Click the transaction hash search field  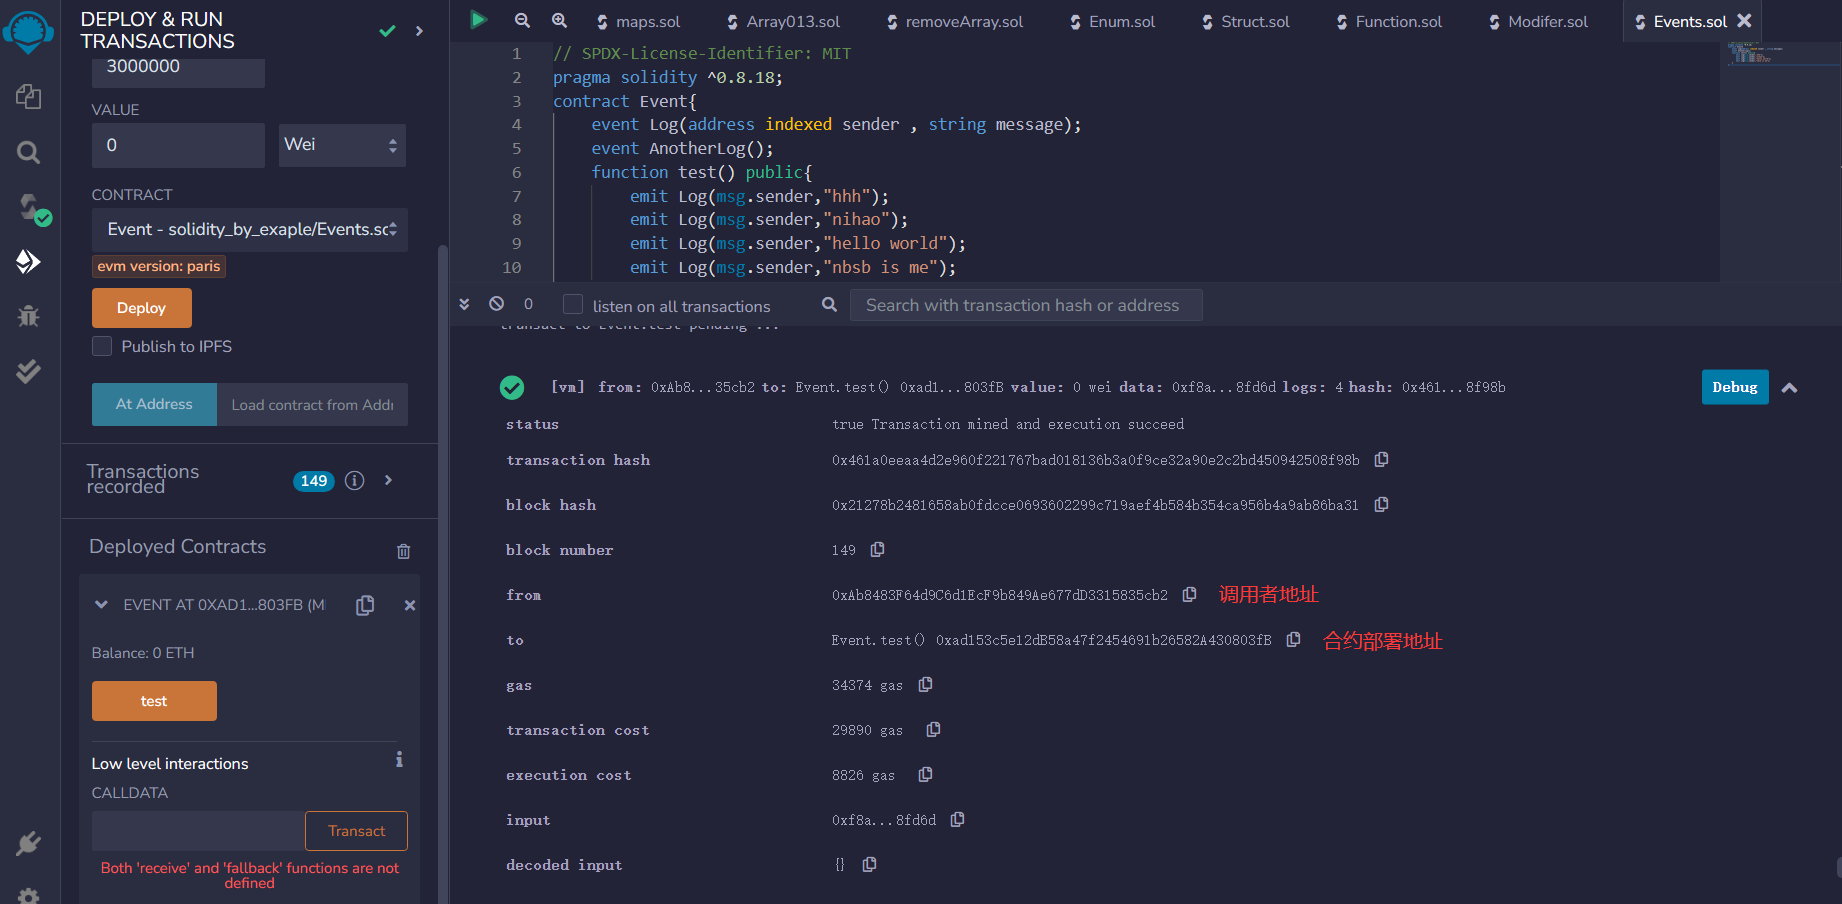point(1025,305)
